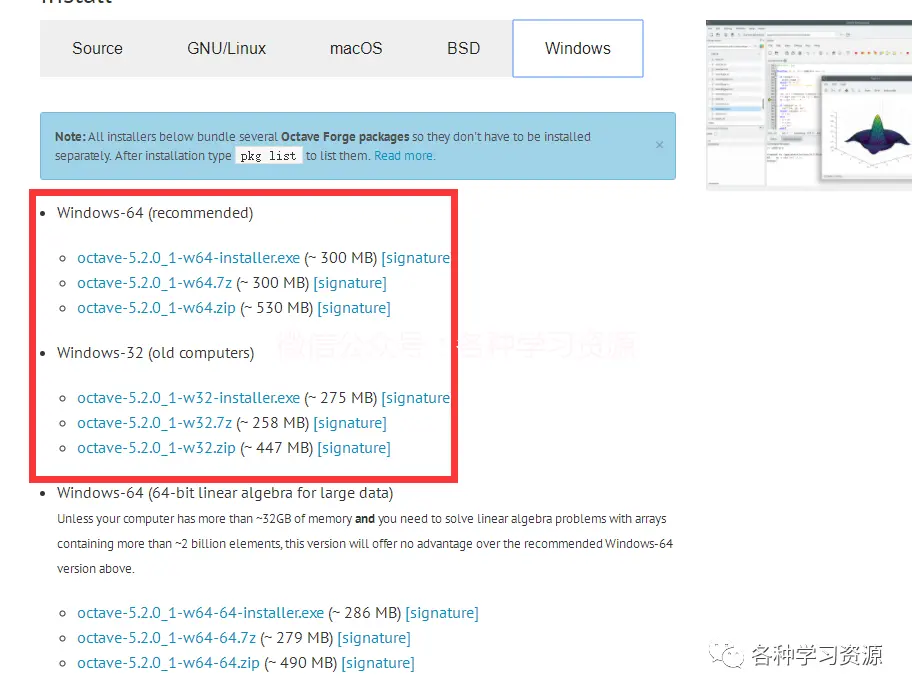Open signature for w64-64-installer.exe
This screenshot has width=912, height=695.
point(442,613)
